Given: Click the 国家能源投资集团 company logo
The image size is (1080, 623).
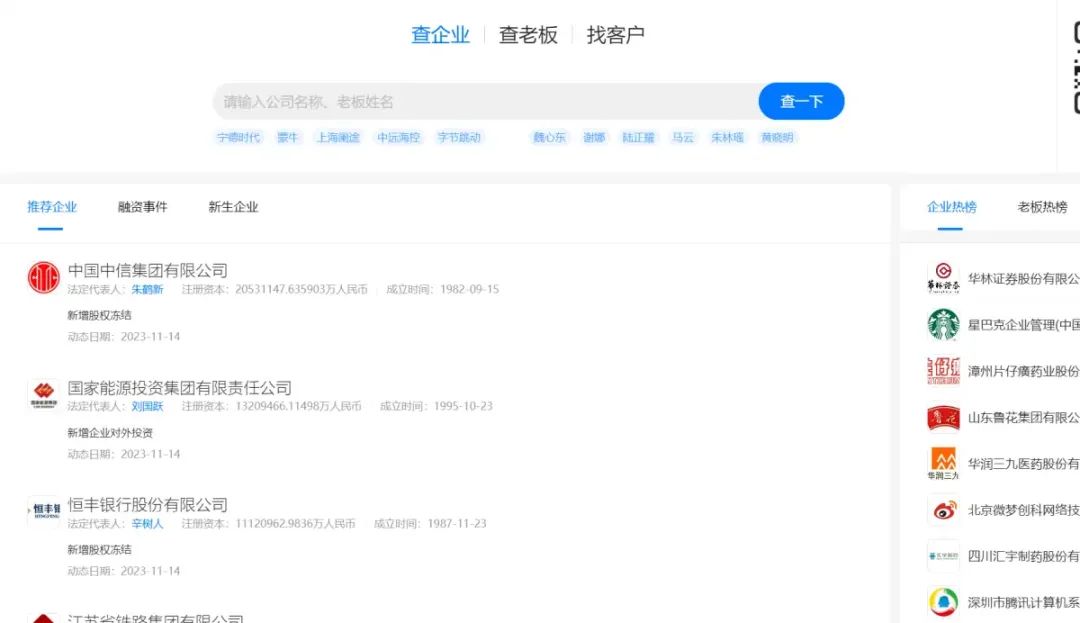Looking at the screenshot, I should 43,395.
